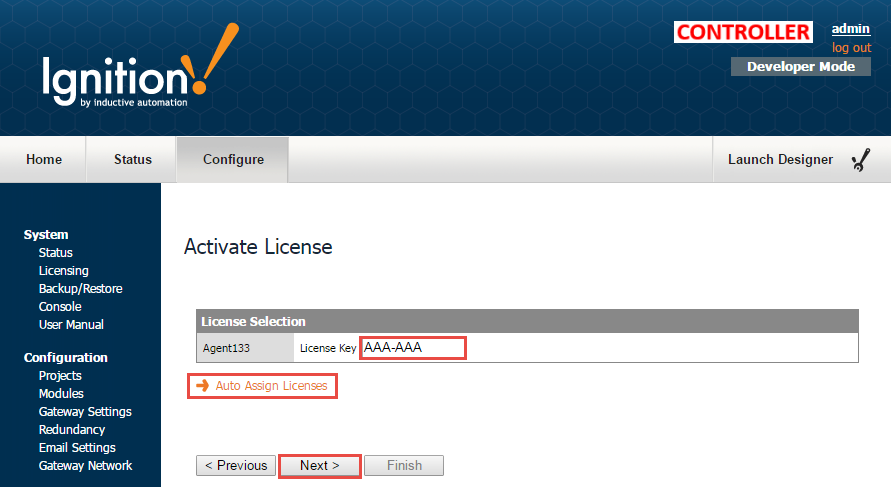
Task: Click the disabled Finish button
Action: (404, 465)
